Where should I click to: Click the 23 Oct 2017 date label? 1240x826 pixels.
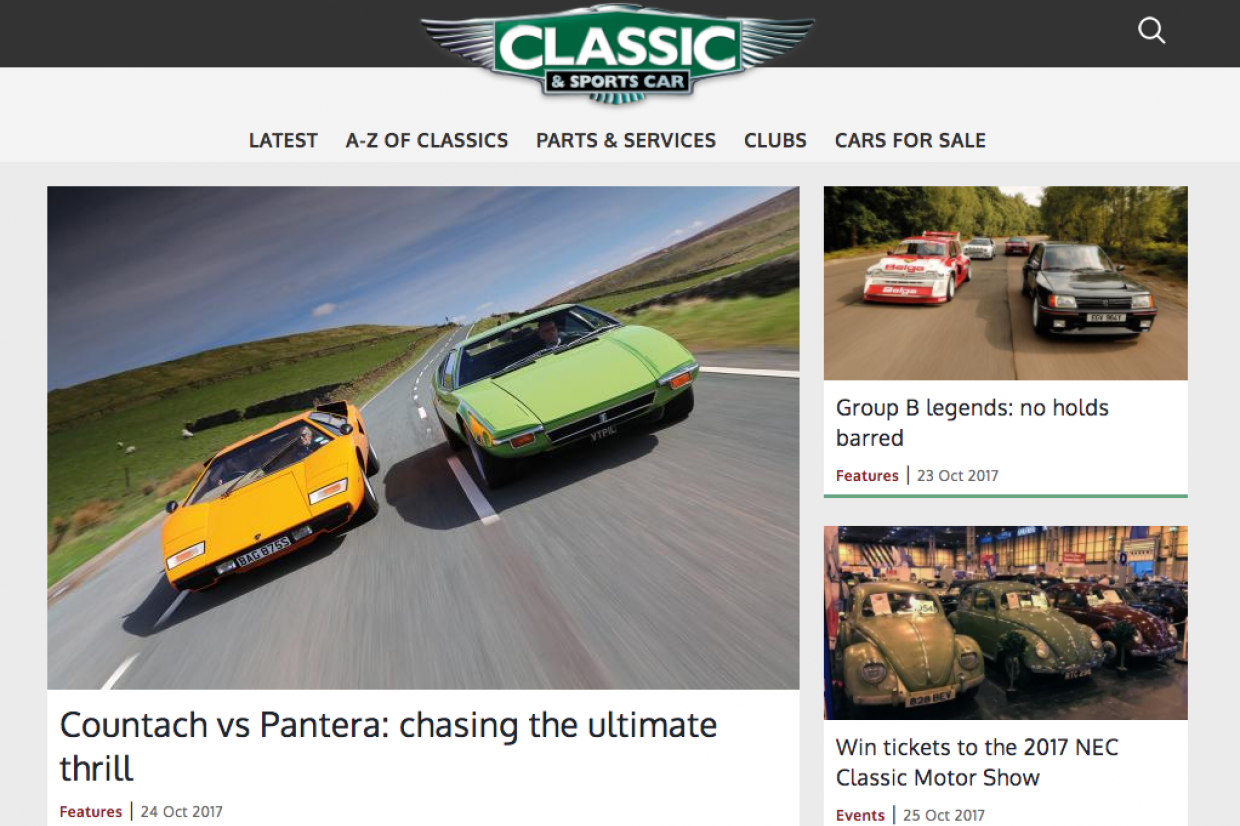pyautogui.click(x=958, y=476)
